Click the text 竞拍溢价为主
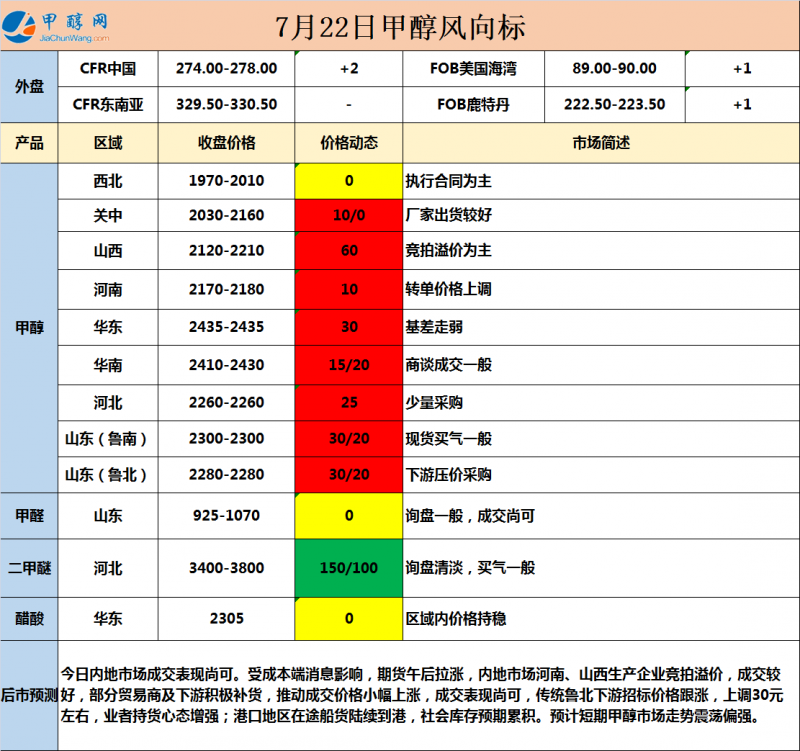This screenshot has width=800, height=751. click(x=448, y=250)
